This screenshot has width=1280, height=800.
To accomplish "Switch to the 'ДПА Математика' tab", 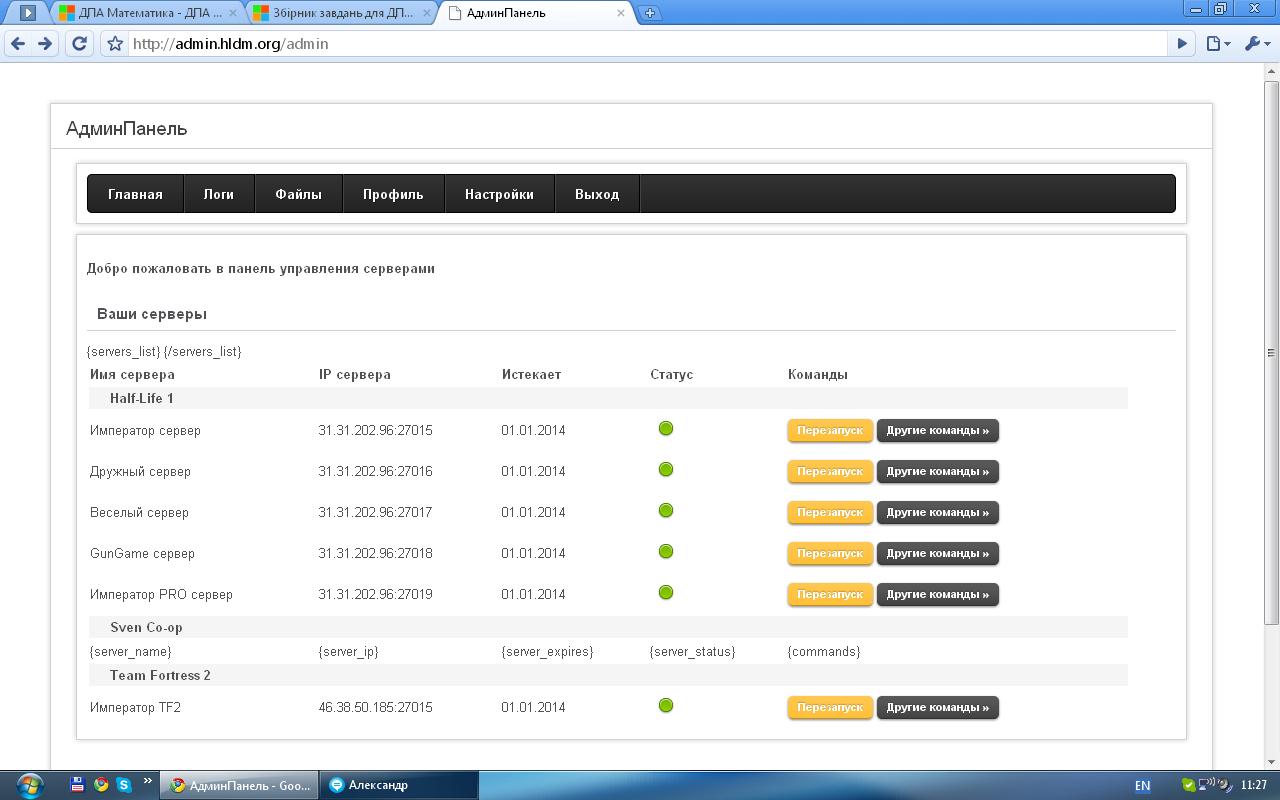I will 147,14.
